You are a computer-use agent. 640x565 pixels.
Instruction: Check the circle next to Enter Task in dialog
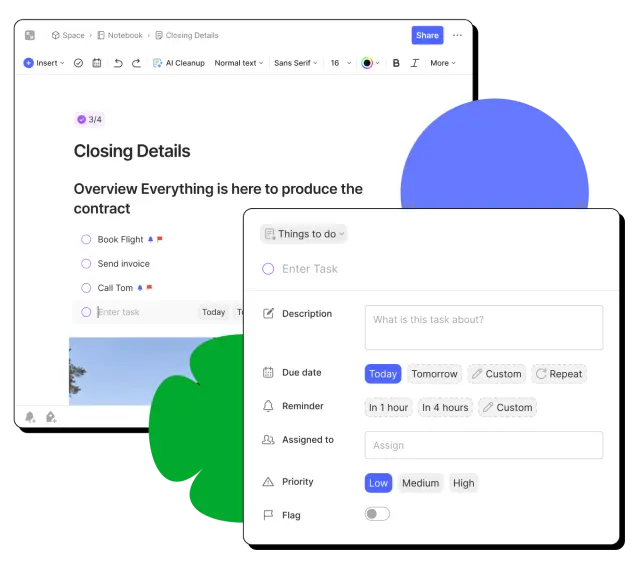click(x=268, y=269)
